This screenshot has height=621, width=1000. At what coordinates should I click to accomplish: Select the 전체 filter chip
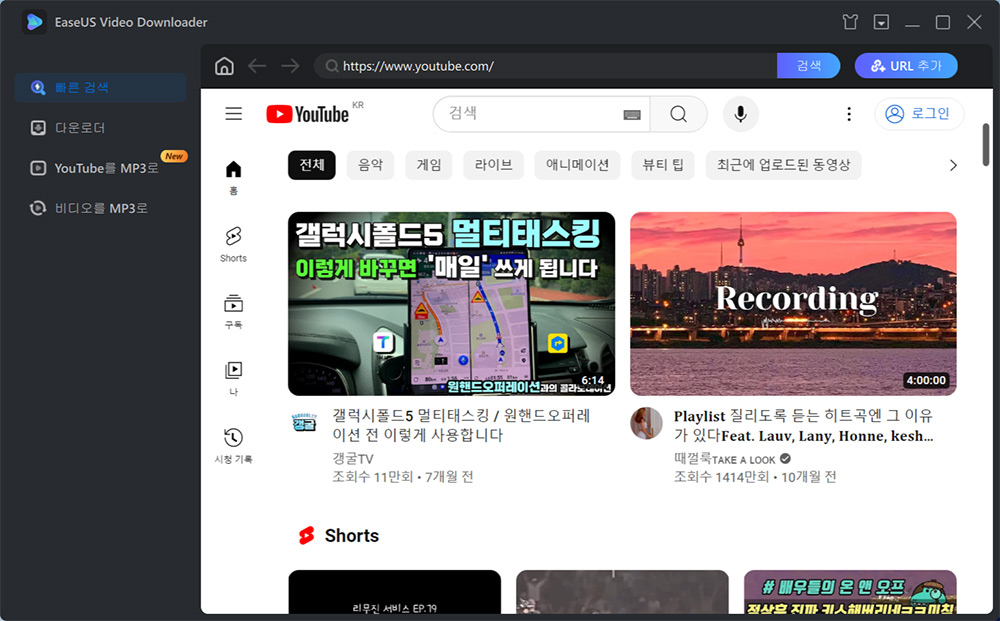[x=311, y=165]
